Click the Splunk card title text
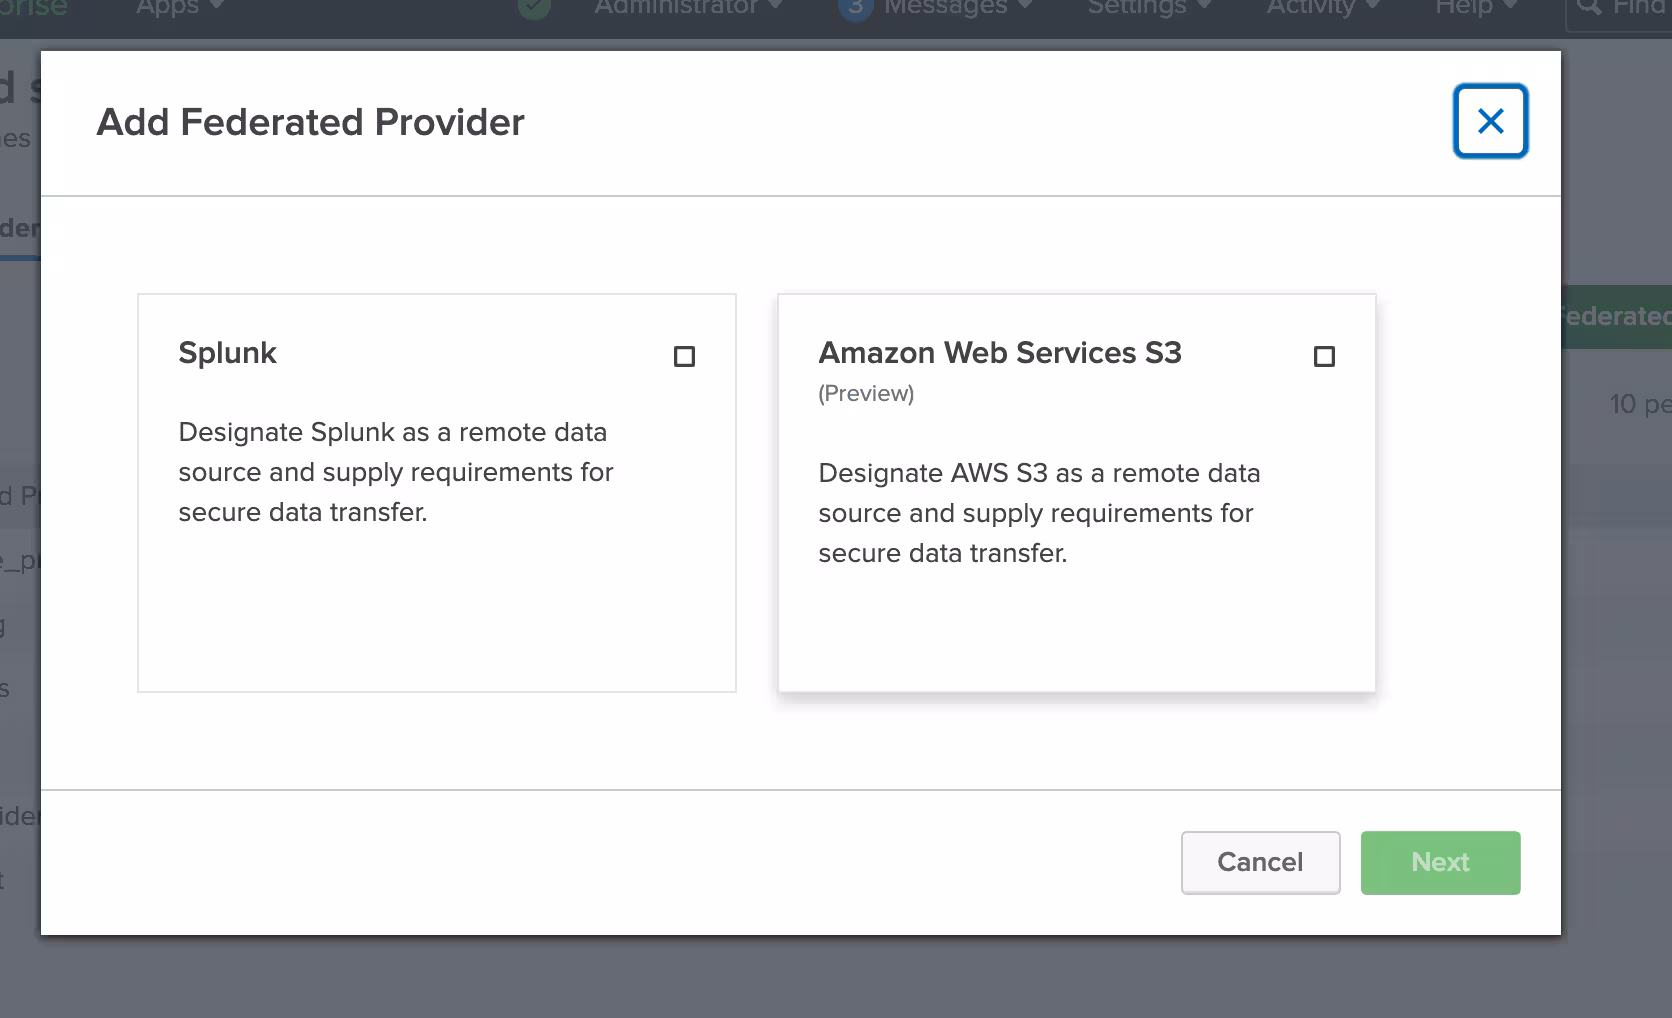This screenshot has height=1018, width=1672. (x=227, y=353)
